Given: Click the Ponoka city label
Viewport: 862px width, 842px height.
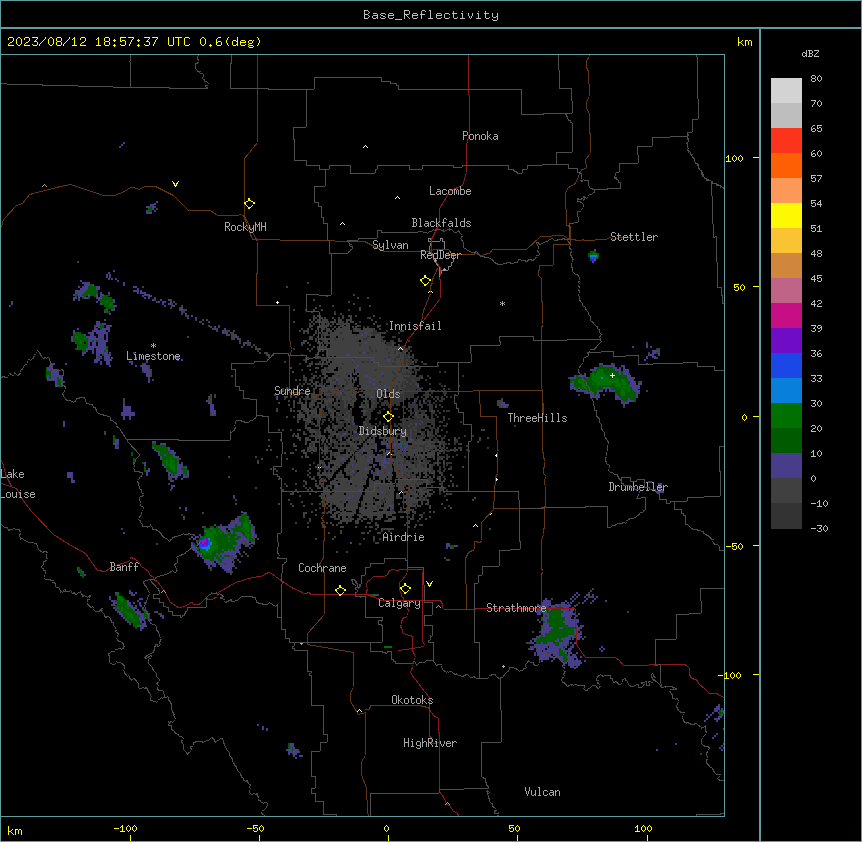Looking at the screenshot, I should pyautogui.click(x=480, y=136).
